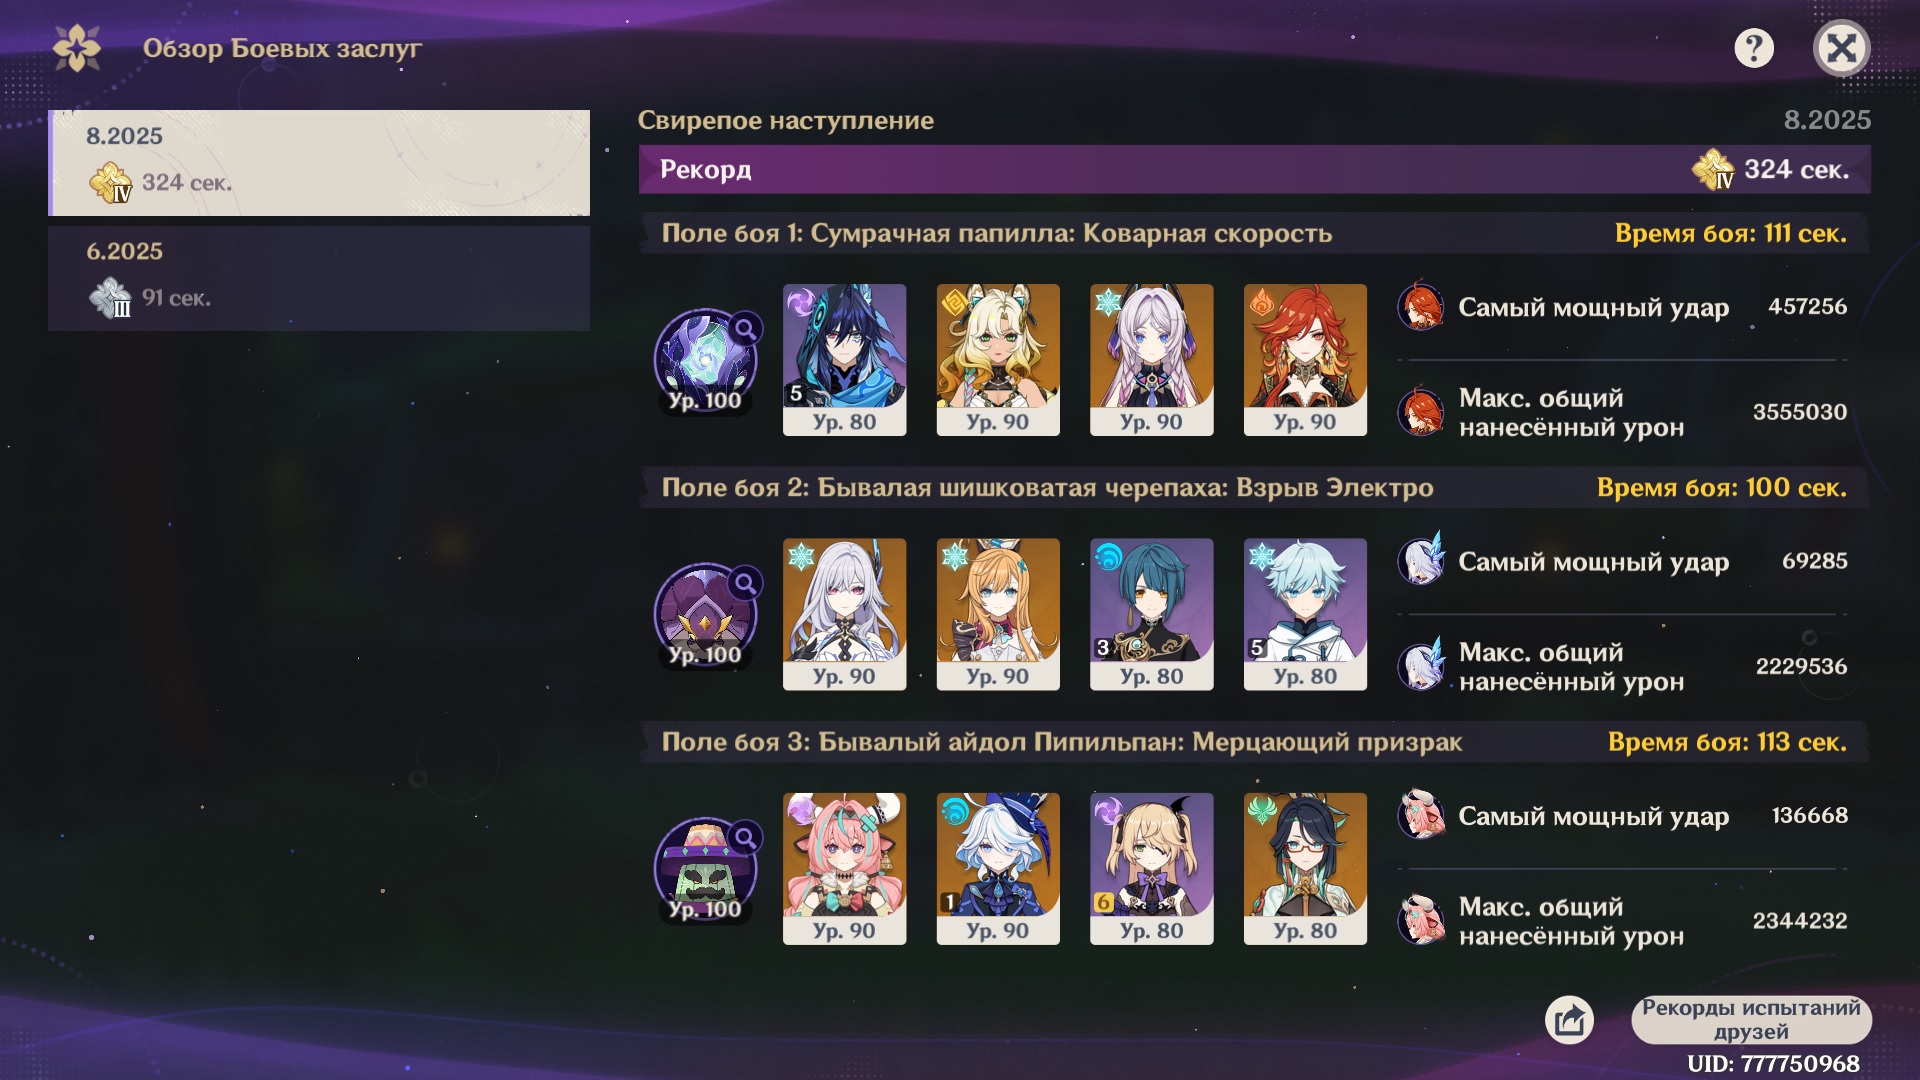Screen dimensions: 1920x1080
Task: Click the share arrow icon
Action: point(1569,1020)
